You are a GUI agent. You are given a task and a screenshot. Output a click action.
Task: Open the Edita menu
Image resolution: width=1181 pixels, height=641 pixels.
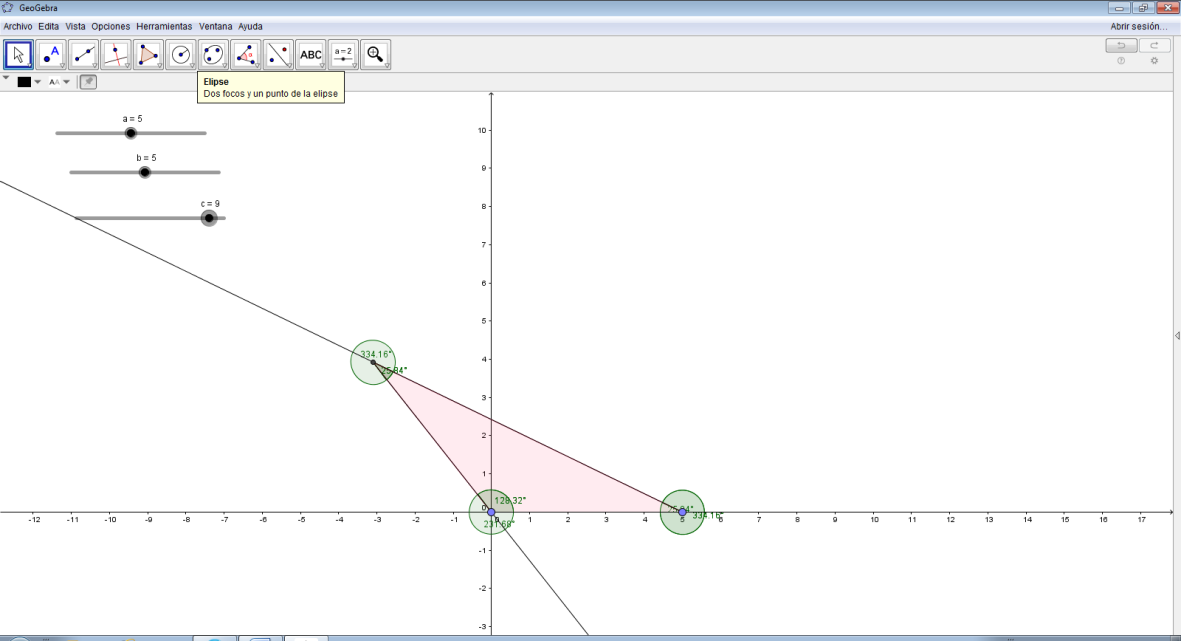[x=48, y=26]
